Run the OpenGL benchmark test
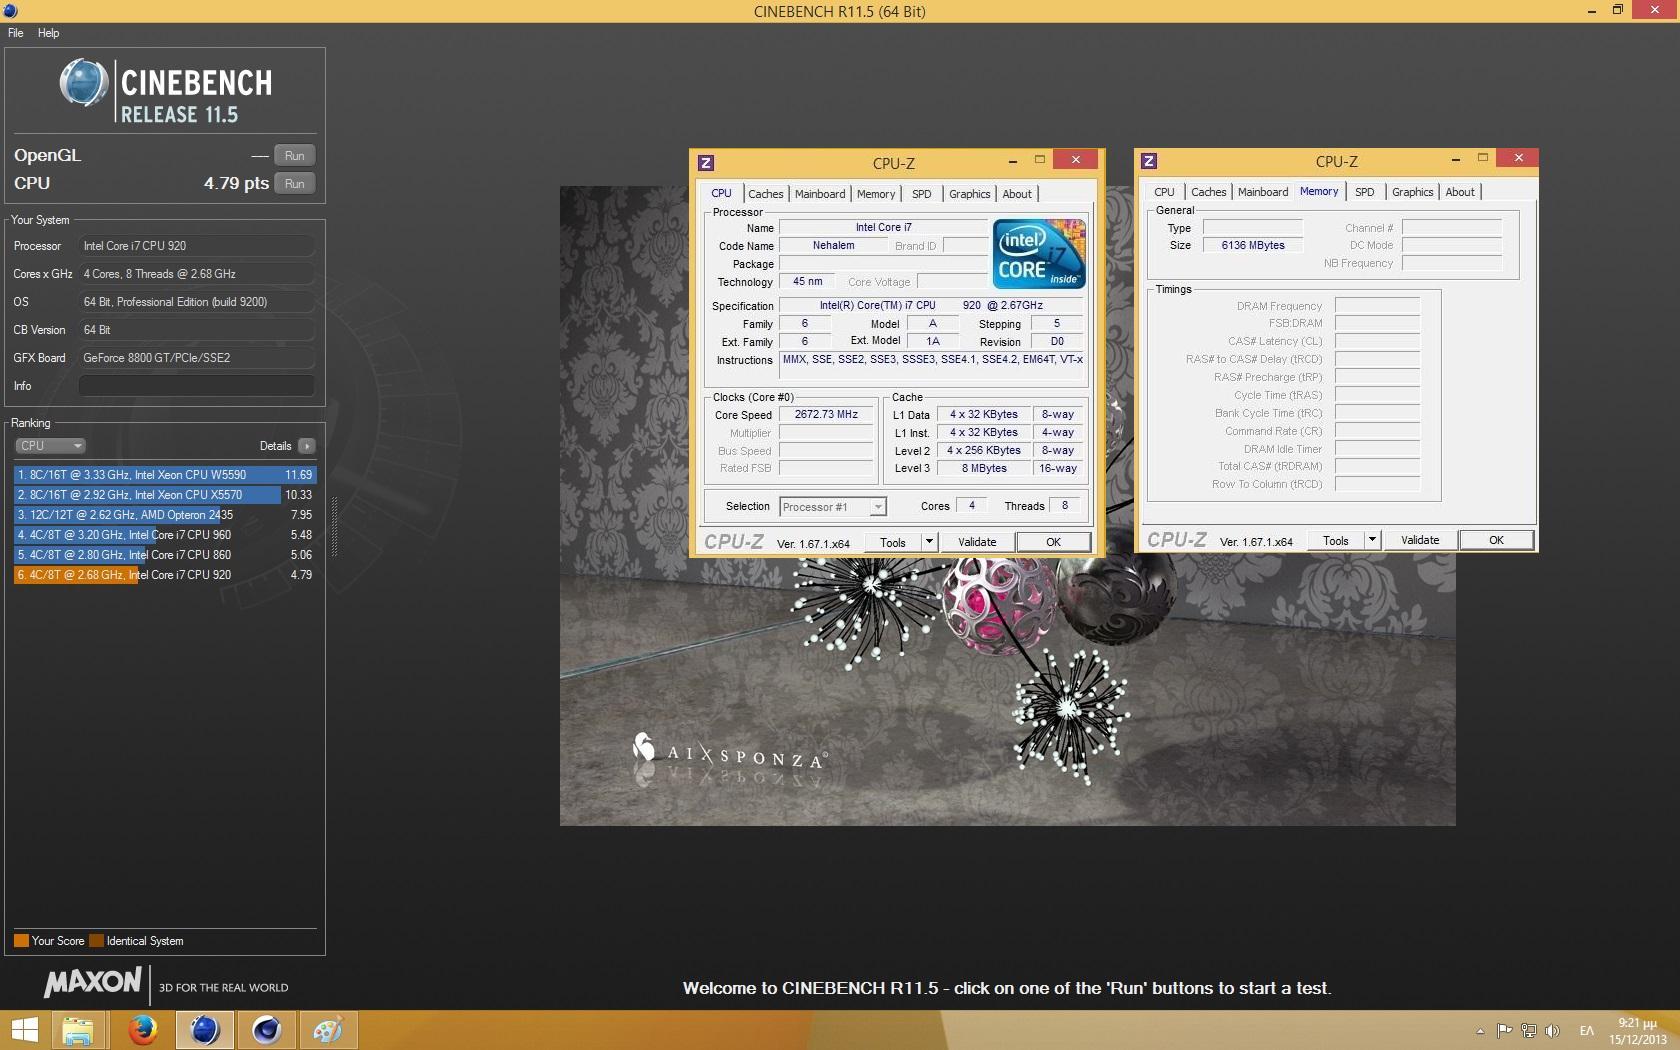The height and width of the screenshot is (1050, 1680). [294, 155]
